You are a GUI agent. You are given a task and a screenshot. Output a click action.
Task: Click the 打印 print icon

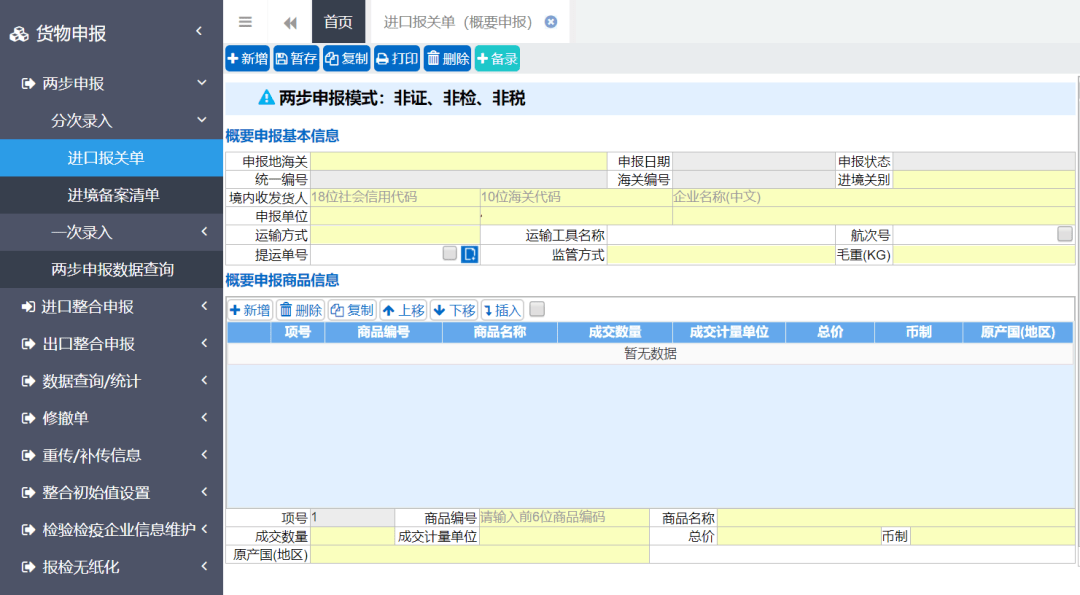point(397,58)
